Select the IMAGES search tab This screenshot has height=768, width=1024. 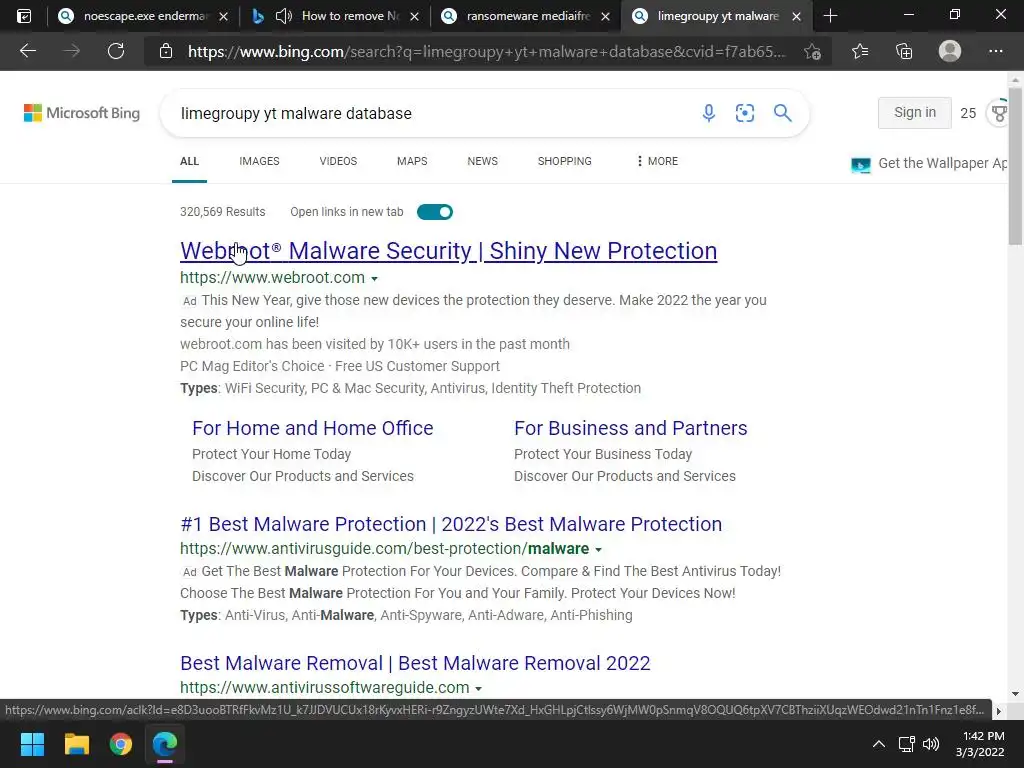259,161
